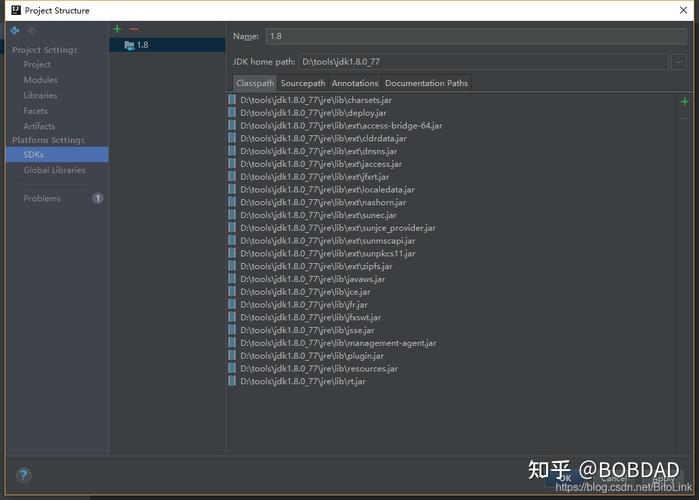Viewport: 699px width, 500px height.
Task: Click the back navigation arrow icon
Action: pyautogui.click(x=15, y=30)
